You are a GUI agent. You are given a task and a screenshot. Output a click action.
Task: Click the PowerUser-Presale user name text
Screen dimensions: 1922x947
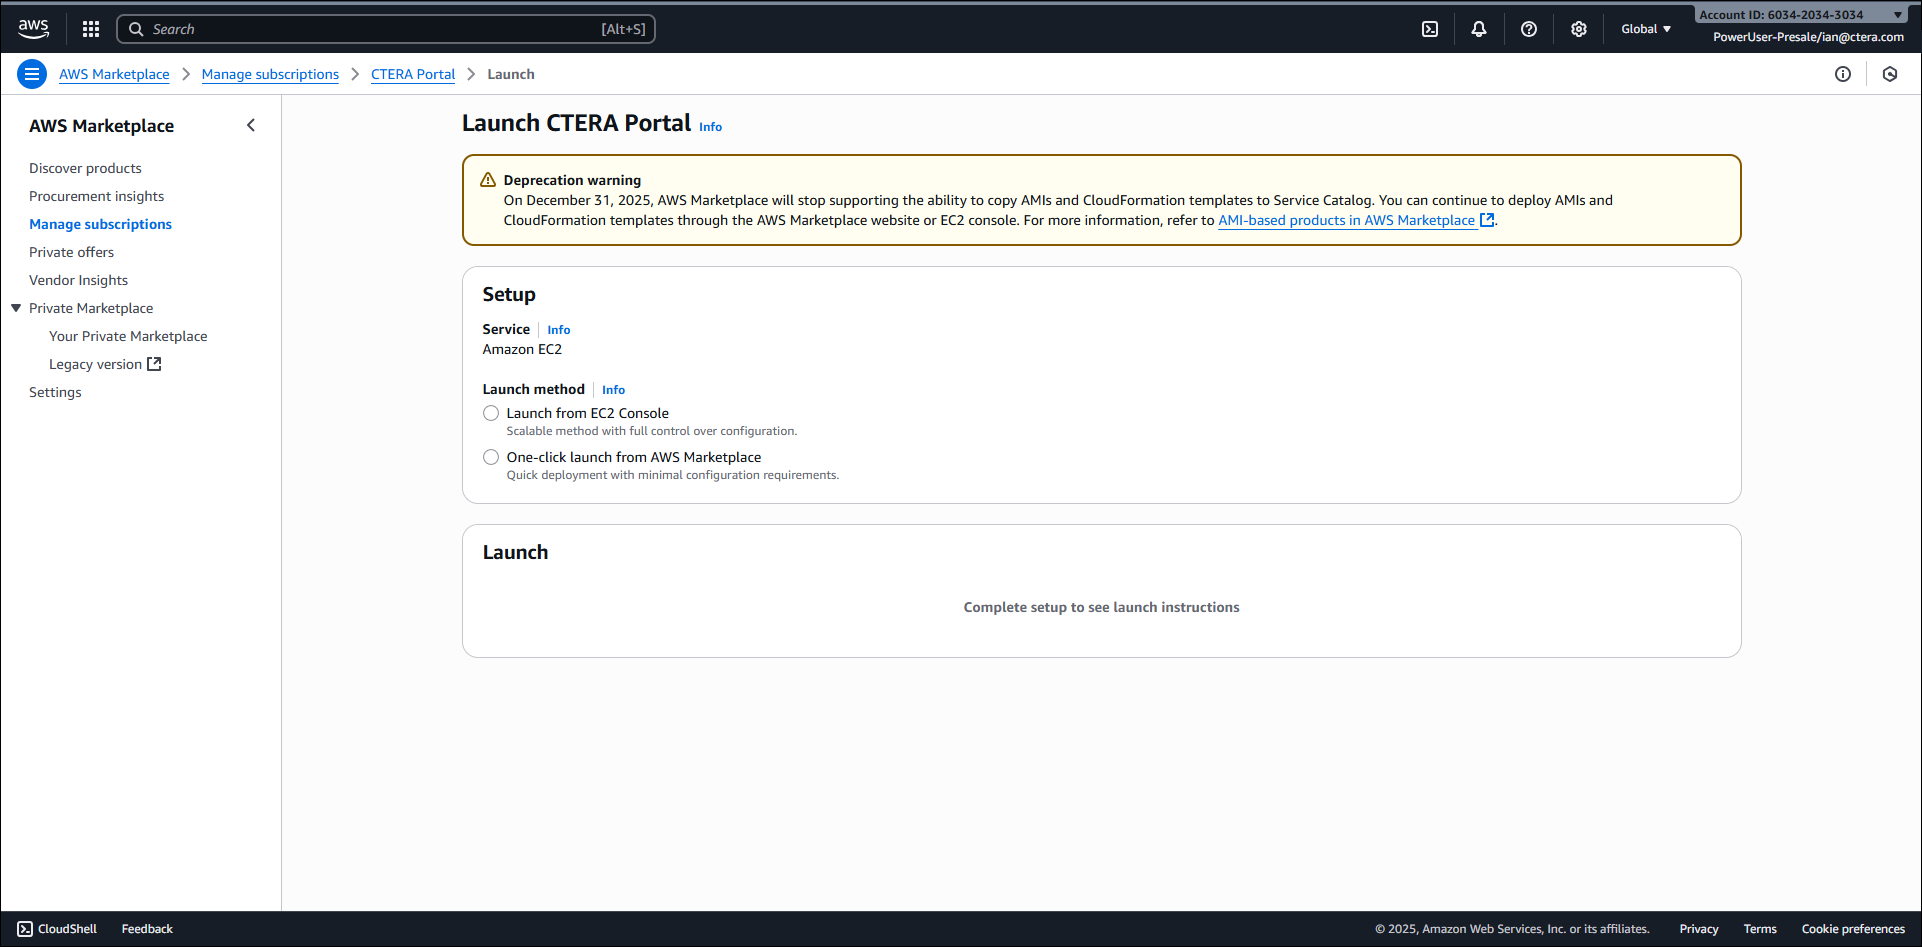tap(1808, 37)
